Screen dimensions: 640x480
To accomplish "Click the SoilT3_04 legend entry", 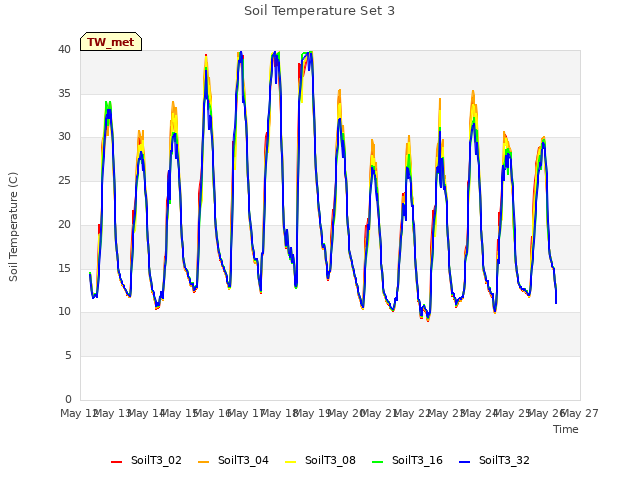I will point(233,460).
